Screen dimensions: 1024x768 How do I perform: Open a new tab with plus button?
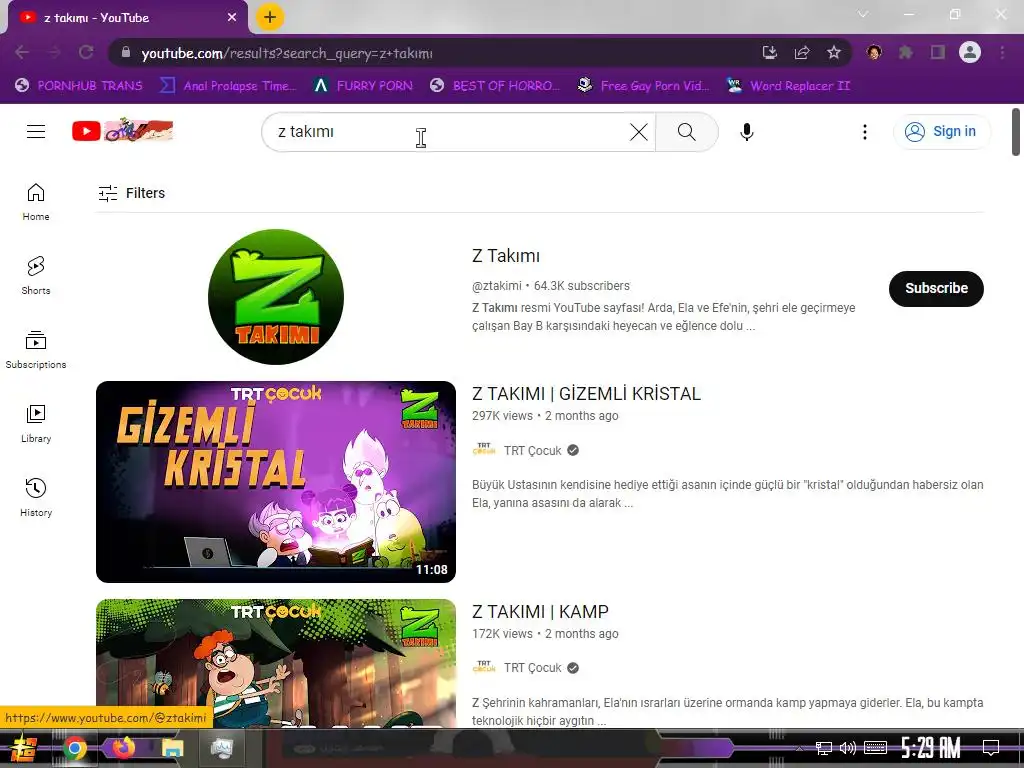tap(270, 17)
